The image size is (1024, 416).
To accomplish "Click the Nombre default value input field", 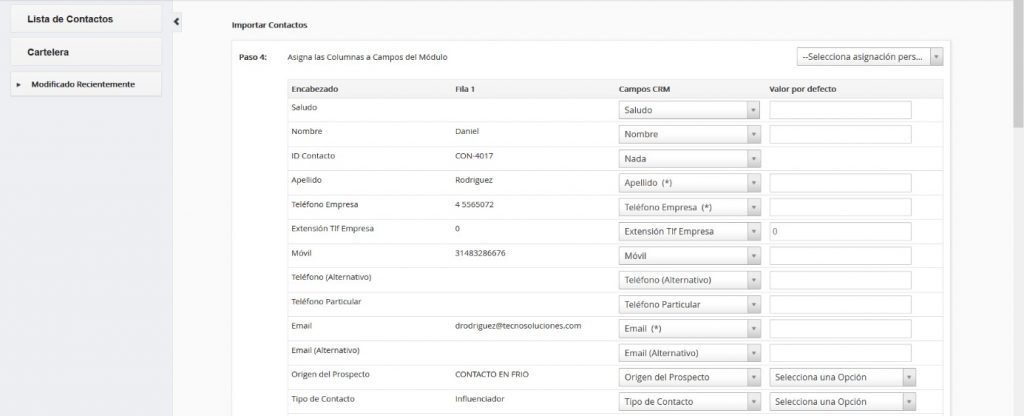I will [x=840, y=134].
